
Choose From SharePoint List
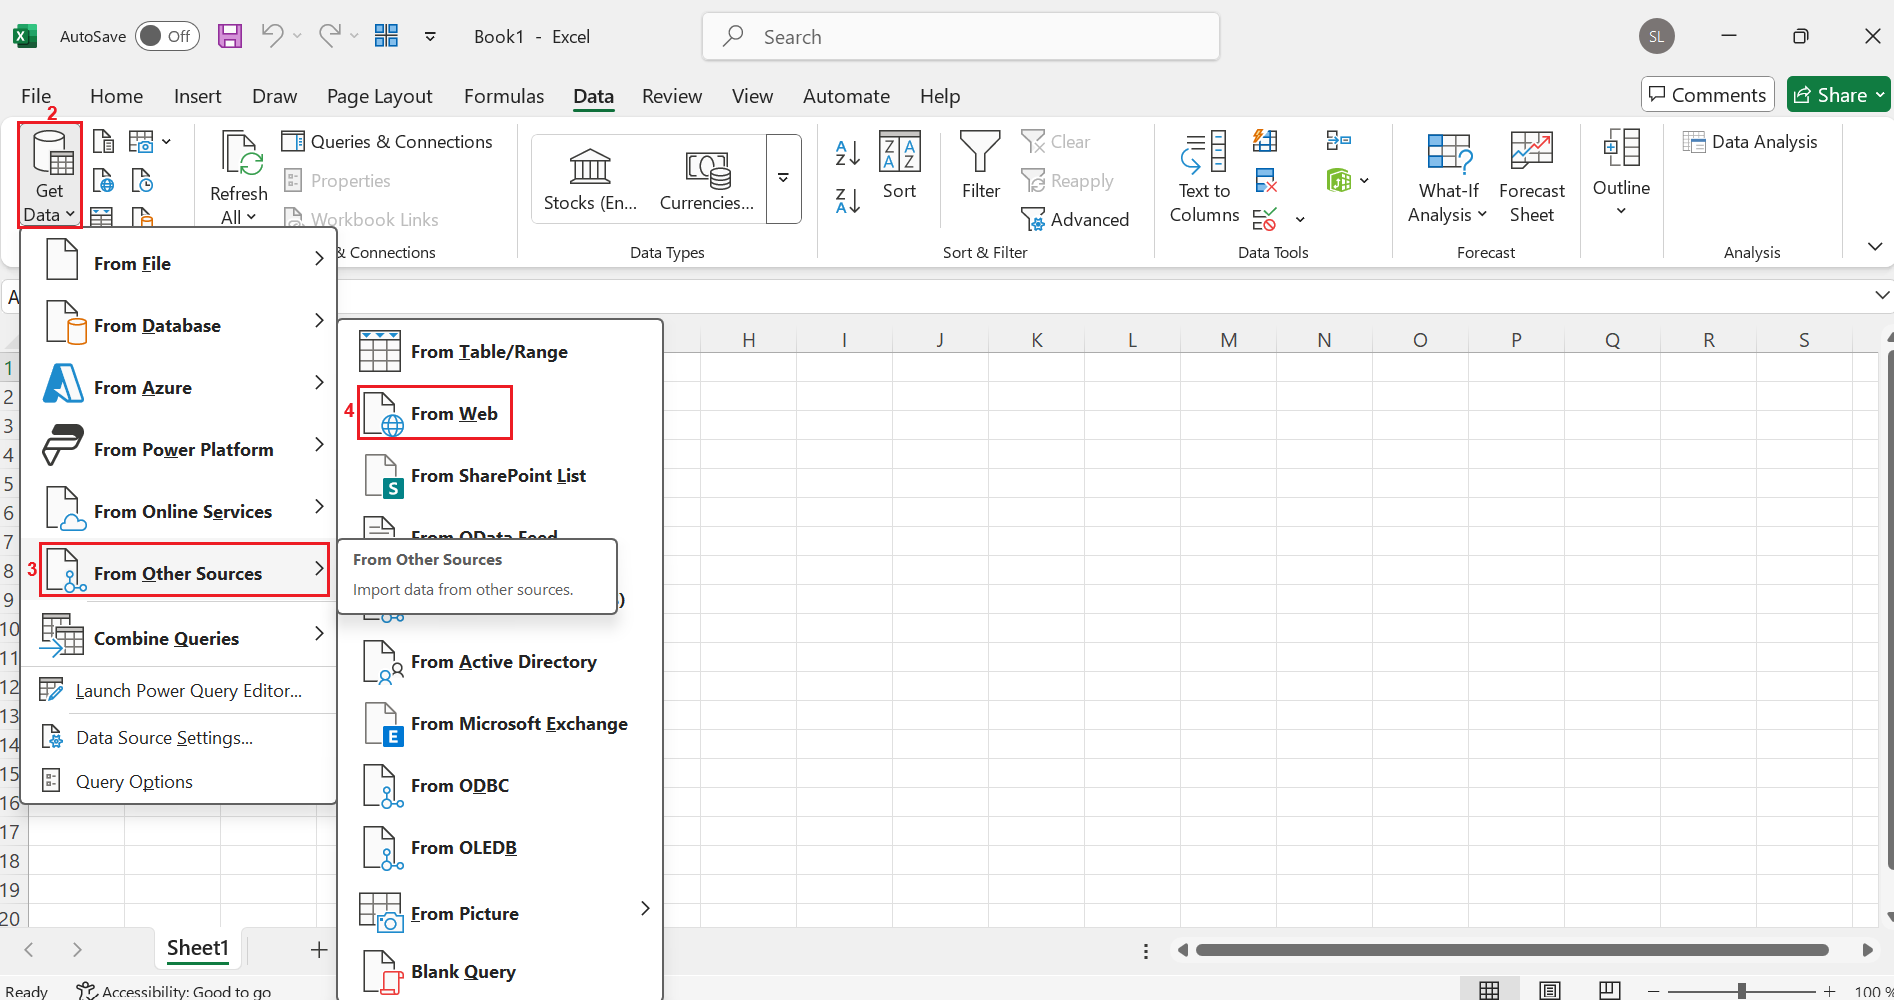(x=500, y=475)
